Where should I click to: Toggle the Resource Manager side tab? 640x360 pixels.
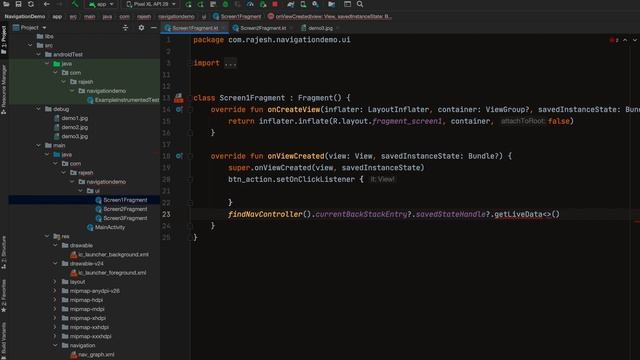[x=4, y=89]
